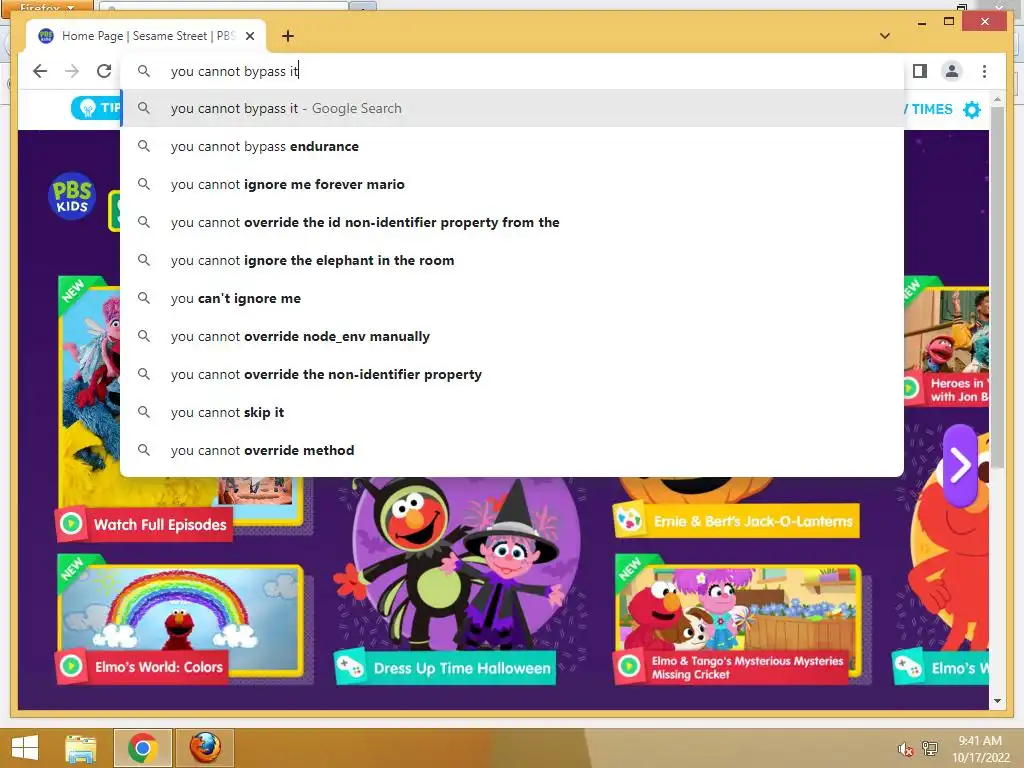This screenshot has width=1024, height=768.
Task: Click the Tips lightbulb button
Action: point(97,108)
